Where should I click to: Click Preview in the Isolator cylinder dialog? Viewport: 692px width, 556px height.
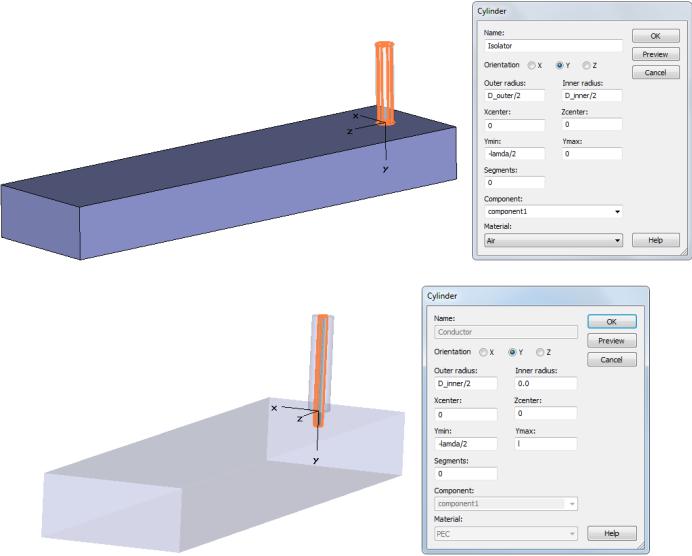click(x=655, y=54)
